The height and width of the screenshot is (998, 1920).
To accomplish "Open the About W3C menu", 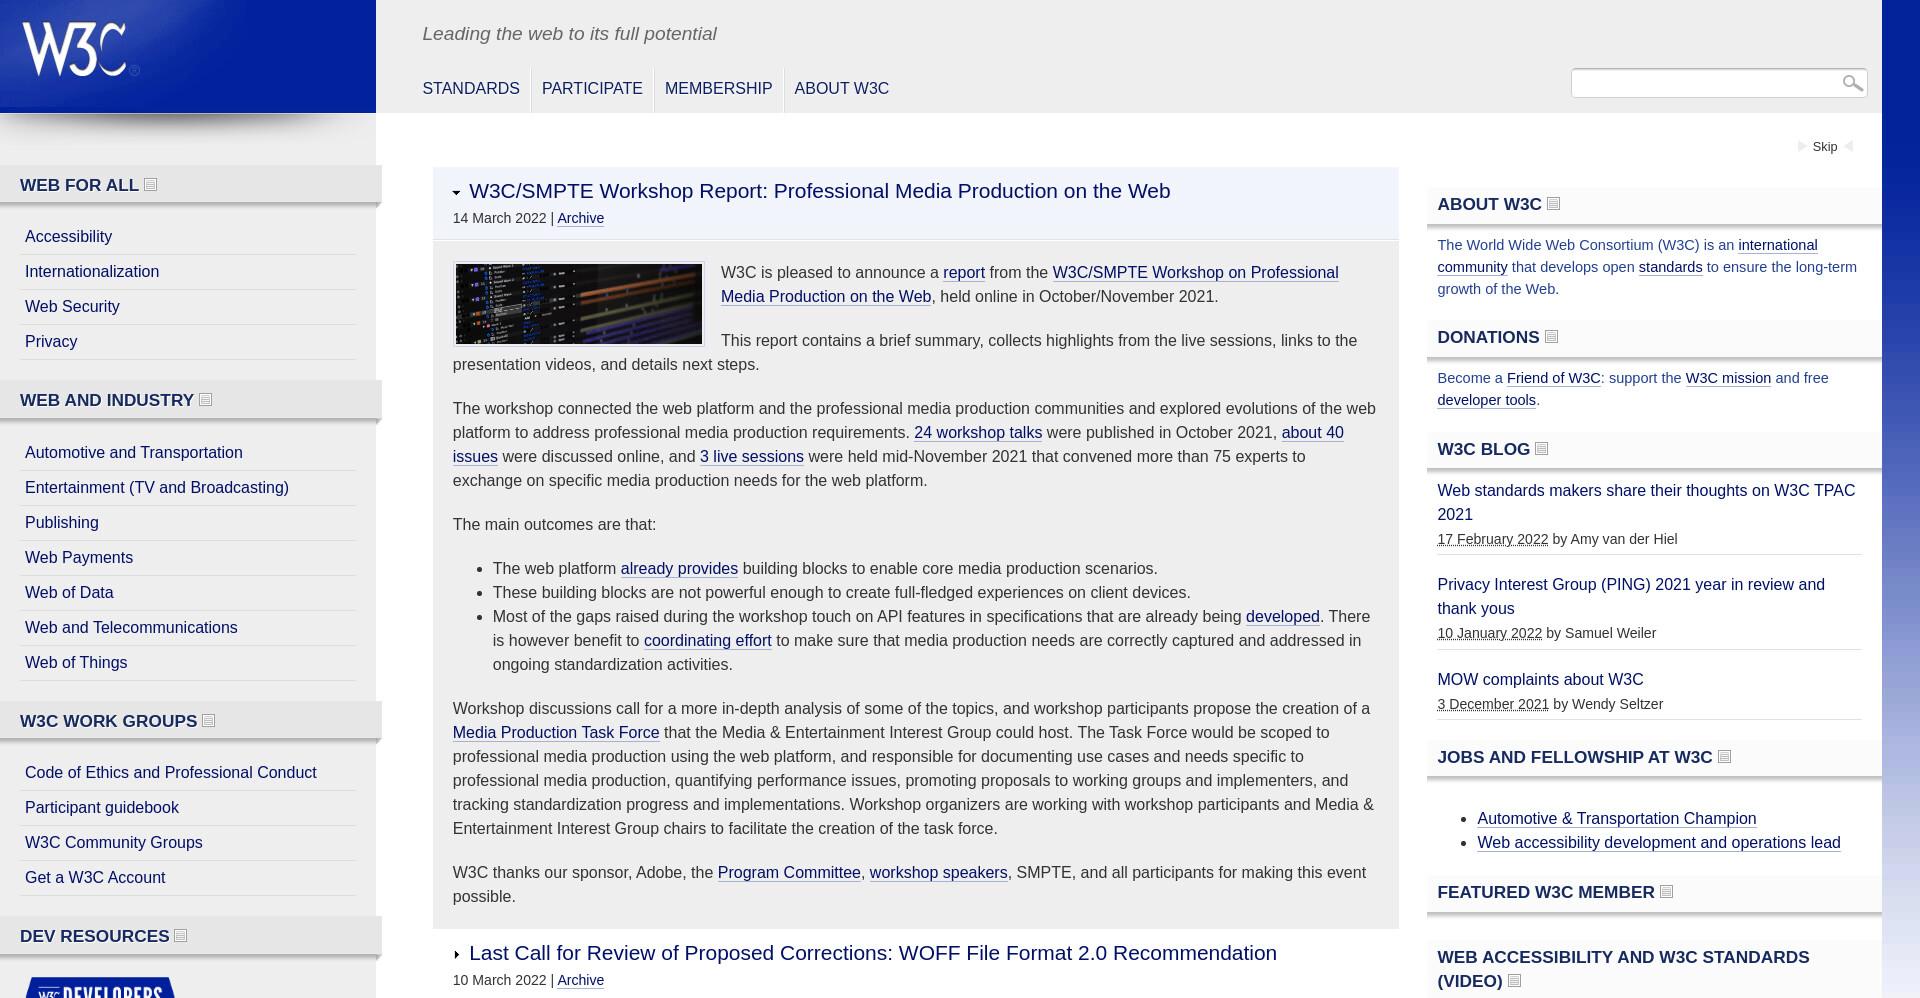I will click(x=841, y=89).
